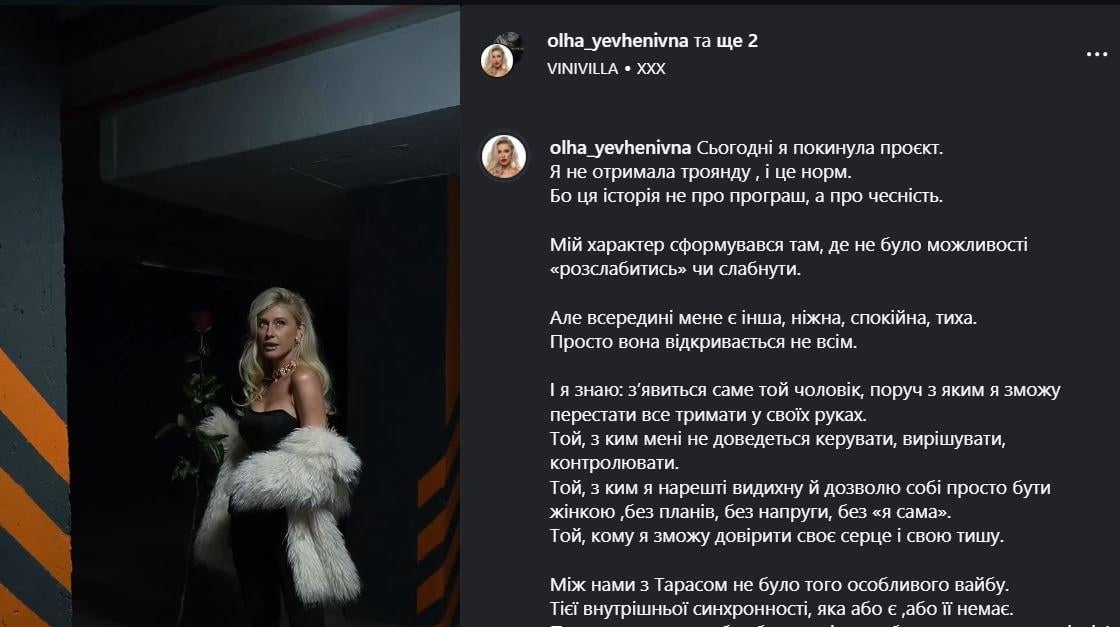This screenshot has width=1120, height=627.
Task: Click the caption line starting "Мій характер сформувався"
Action: 789,245
